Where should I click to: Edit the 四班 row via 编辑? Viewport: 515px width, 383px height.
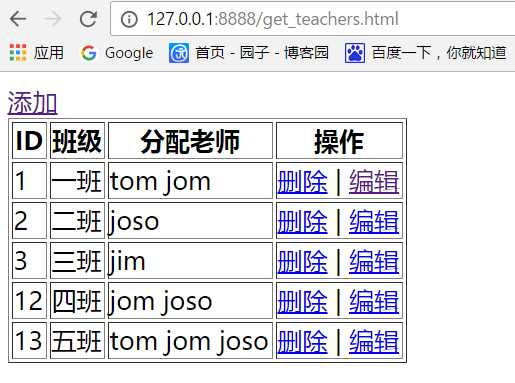tap(374, 301)
